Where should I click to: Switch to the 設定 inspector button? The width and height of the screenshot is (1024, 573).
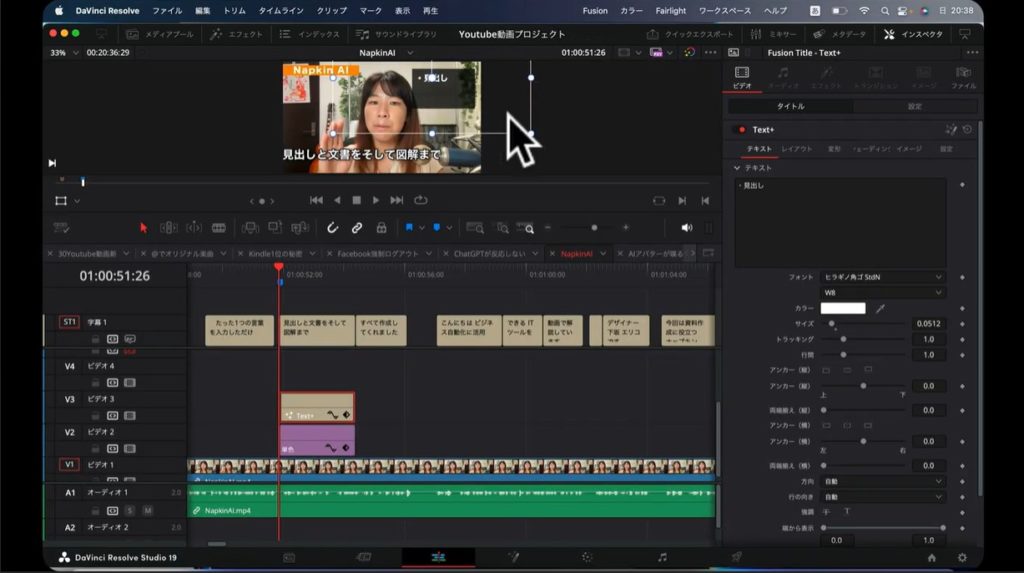pyautogui.click(x=914, y=106)
